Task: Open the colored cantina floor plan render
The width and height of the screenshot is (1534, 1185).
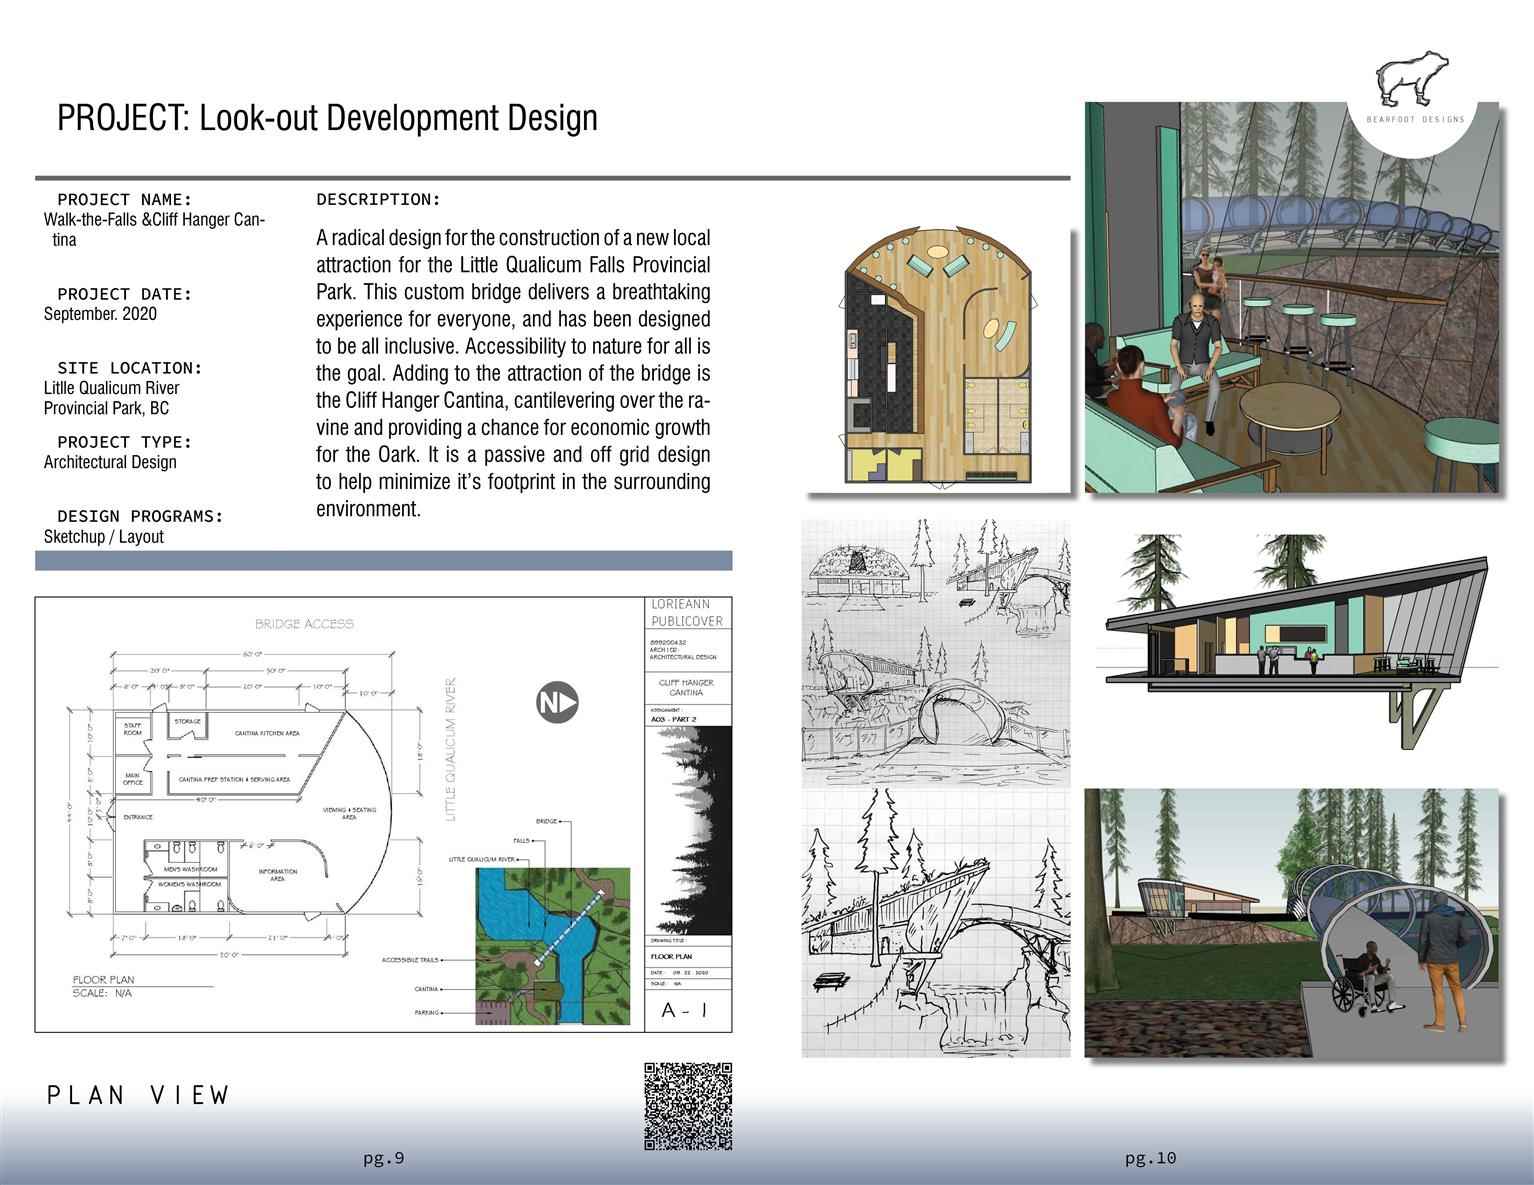Action: (x=938, y=358)
